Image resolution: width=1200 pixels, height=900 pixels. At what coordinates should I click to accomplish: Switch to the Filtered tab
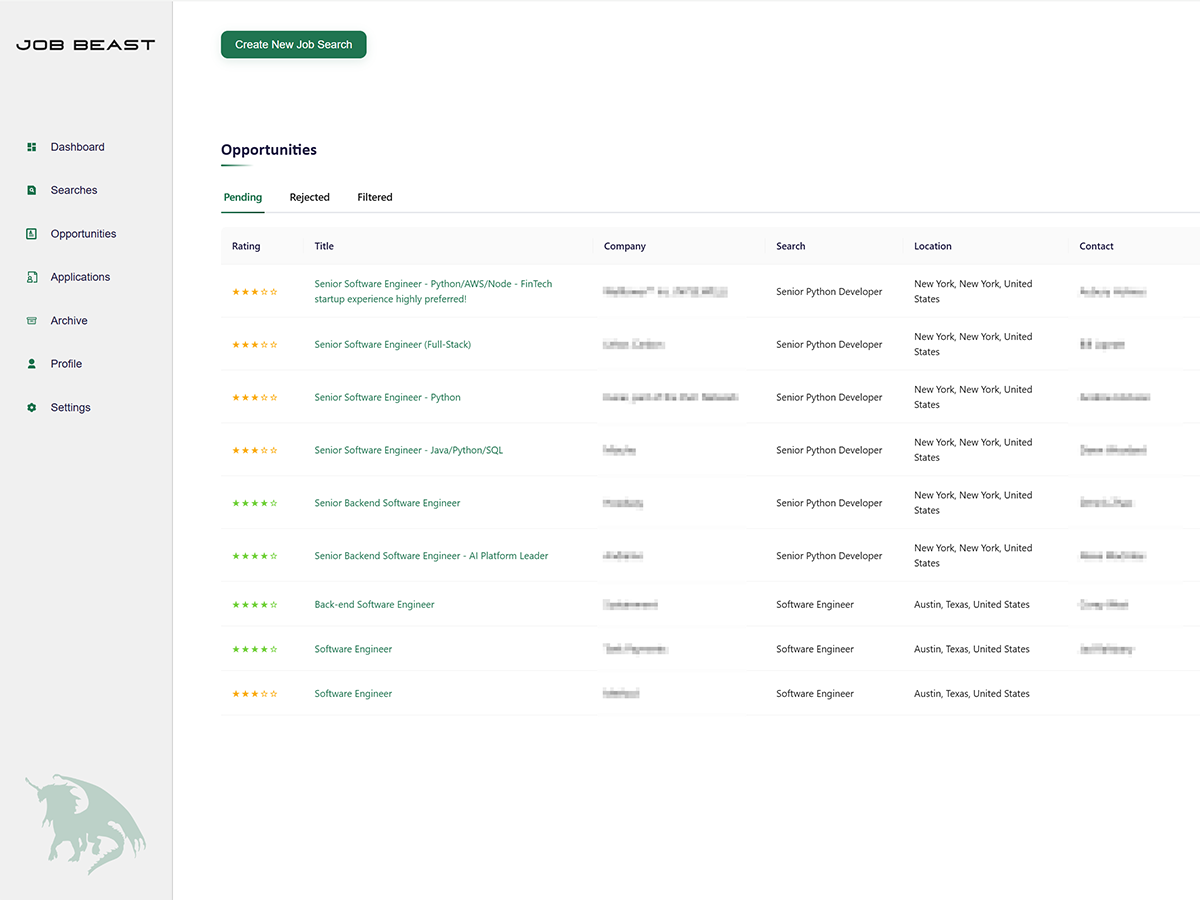click(x=374, y=197)
